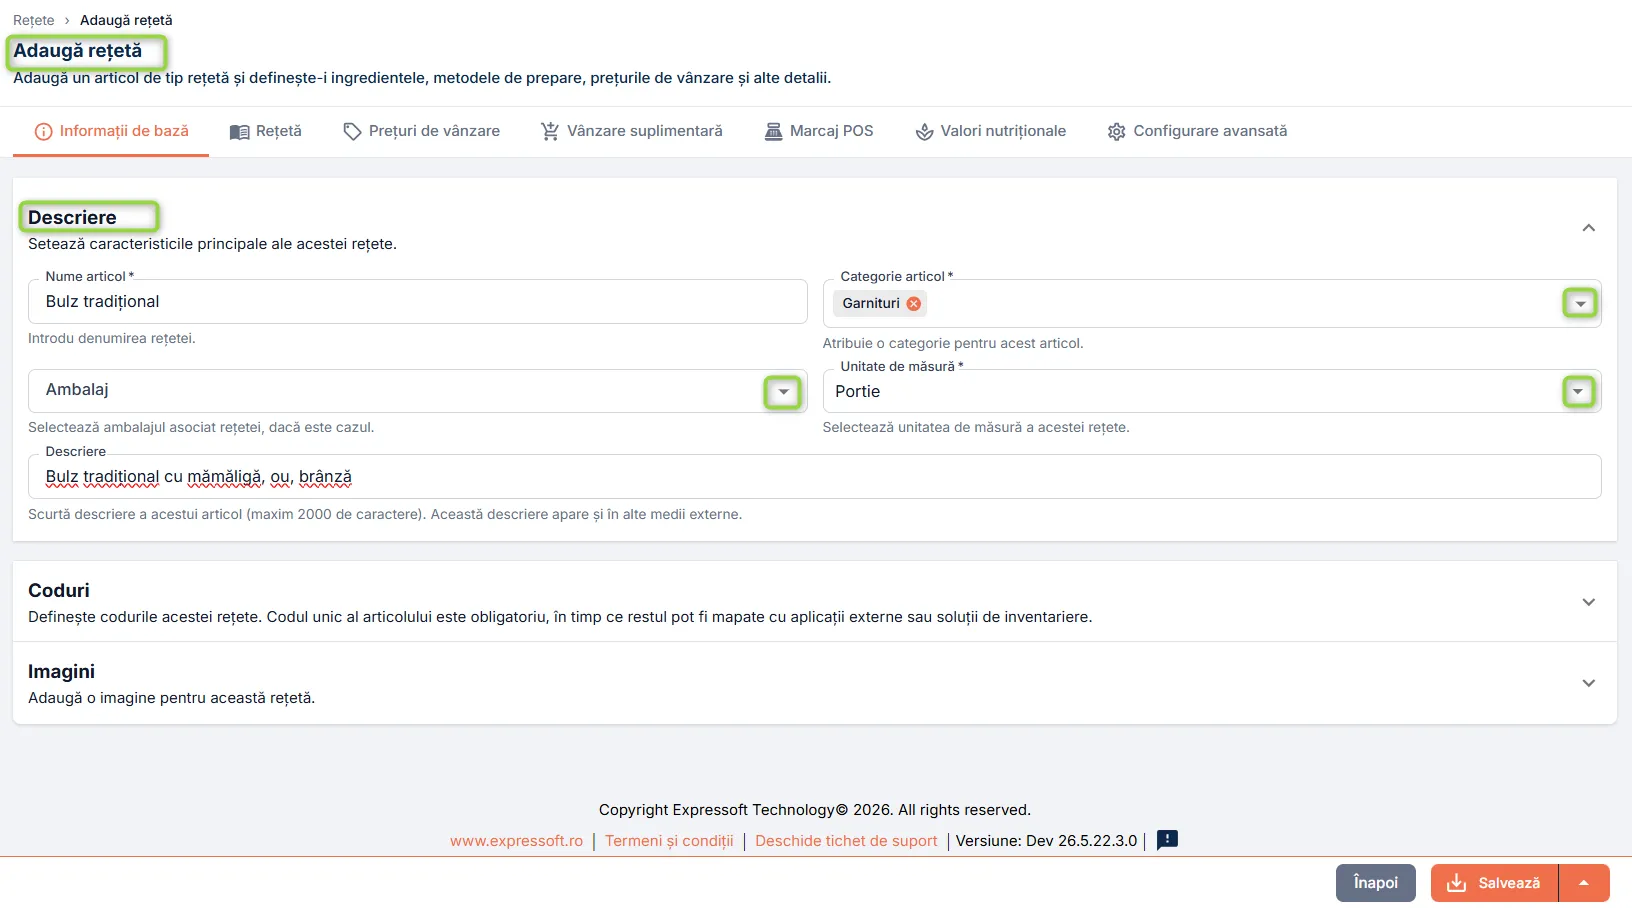Open the Categorie articol dropdown arrow
The height and width of the screenshot is (908, 1632).
click(x=1580, y=304)
